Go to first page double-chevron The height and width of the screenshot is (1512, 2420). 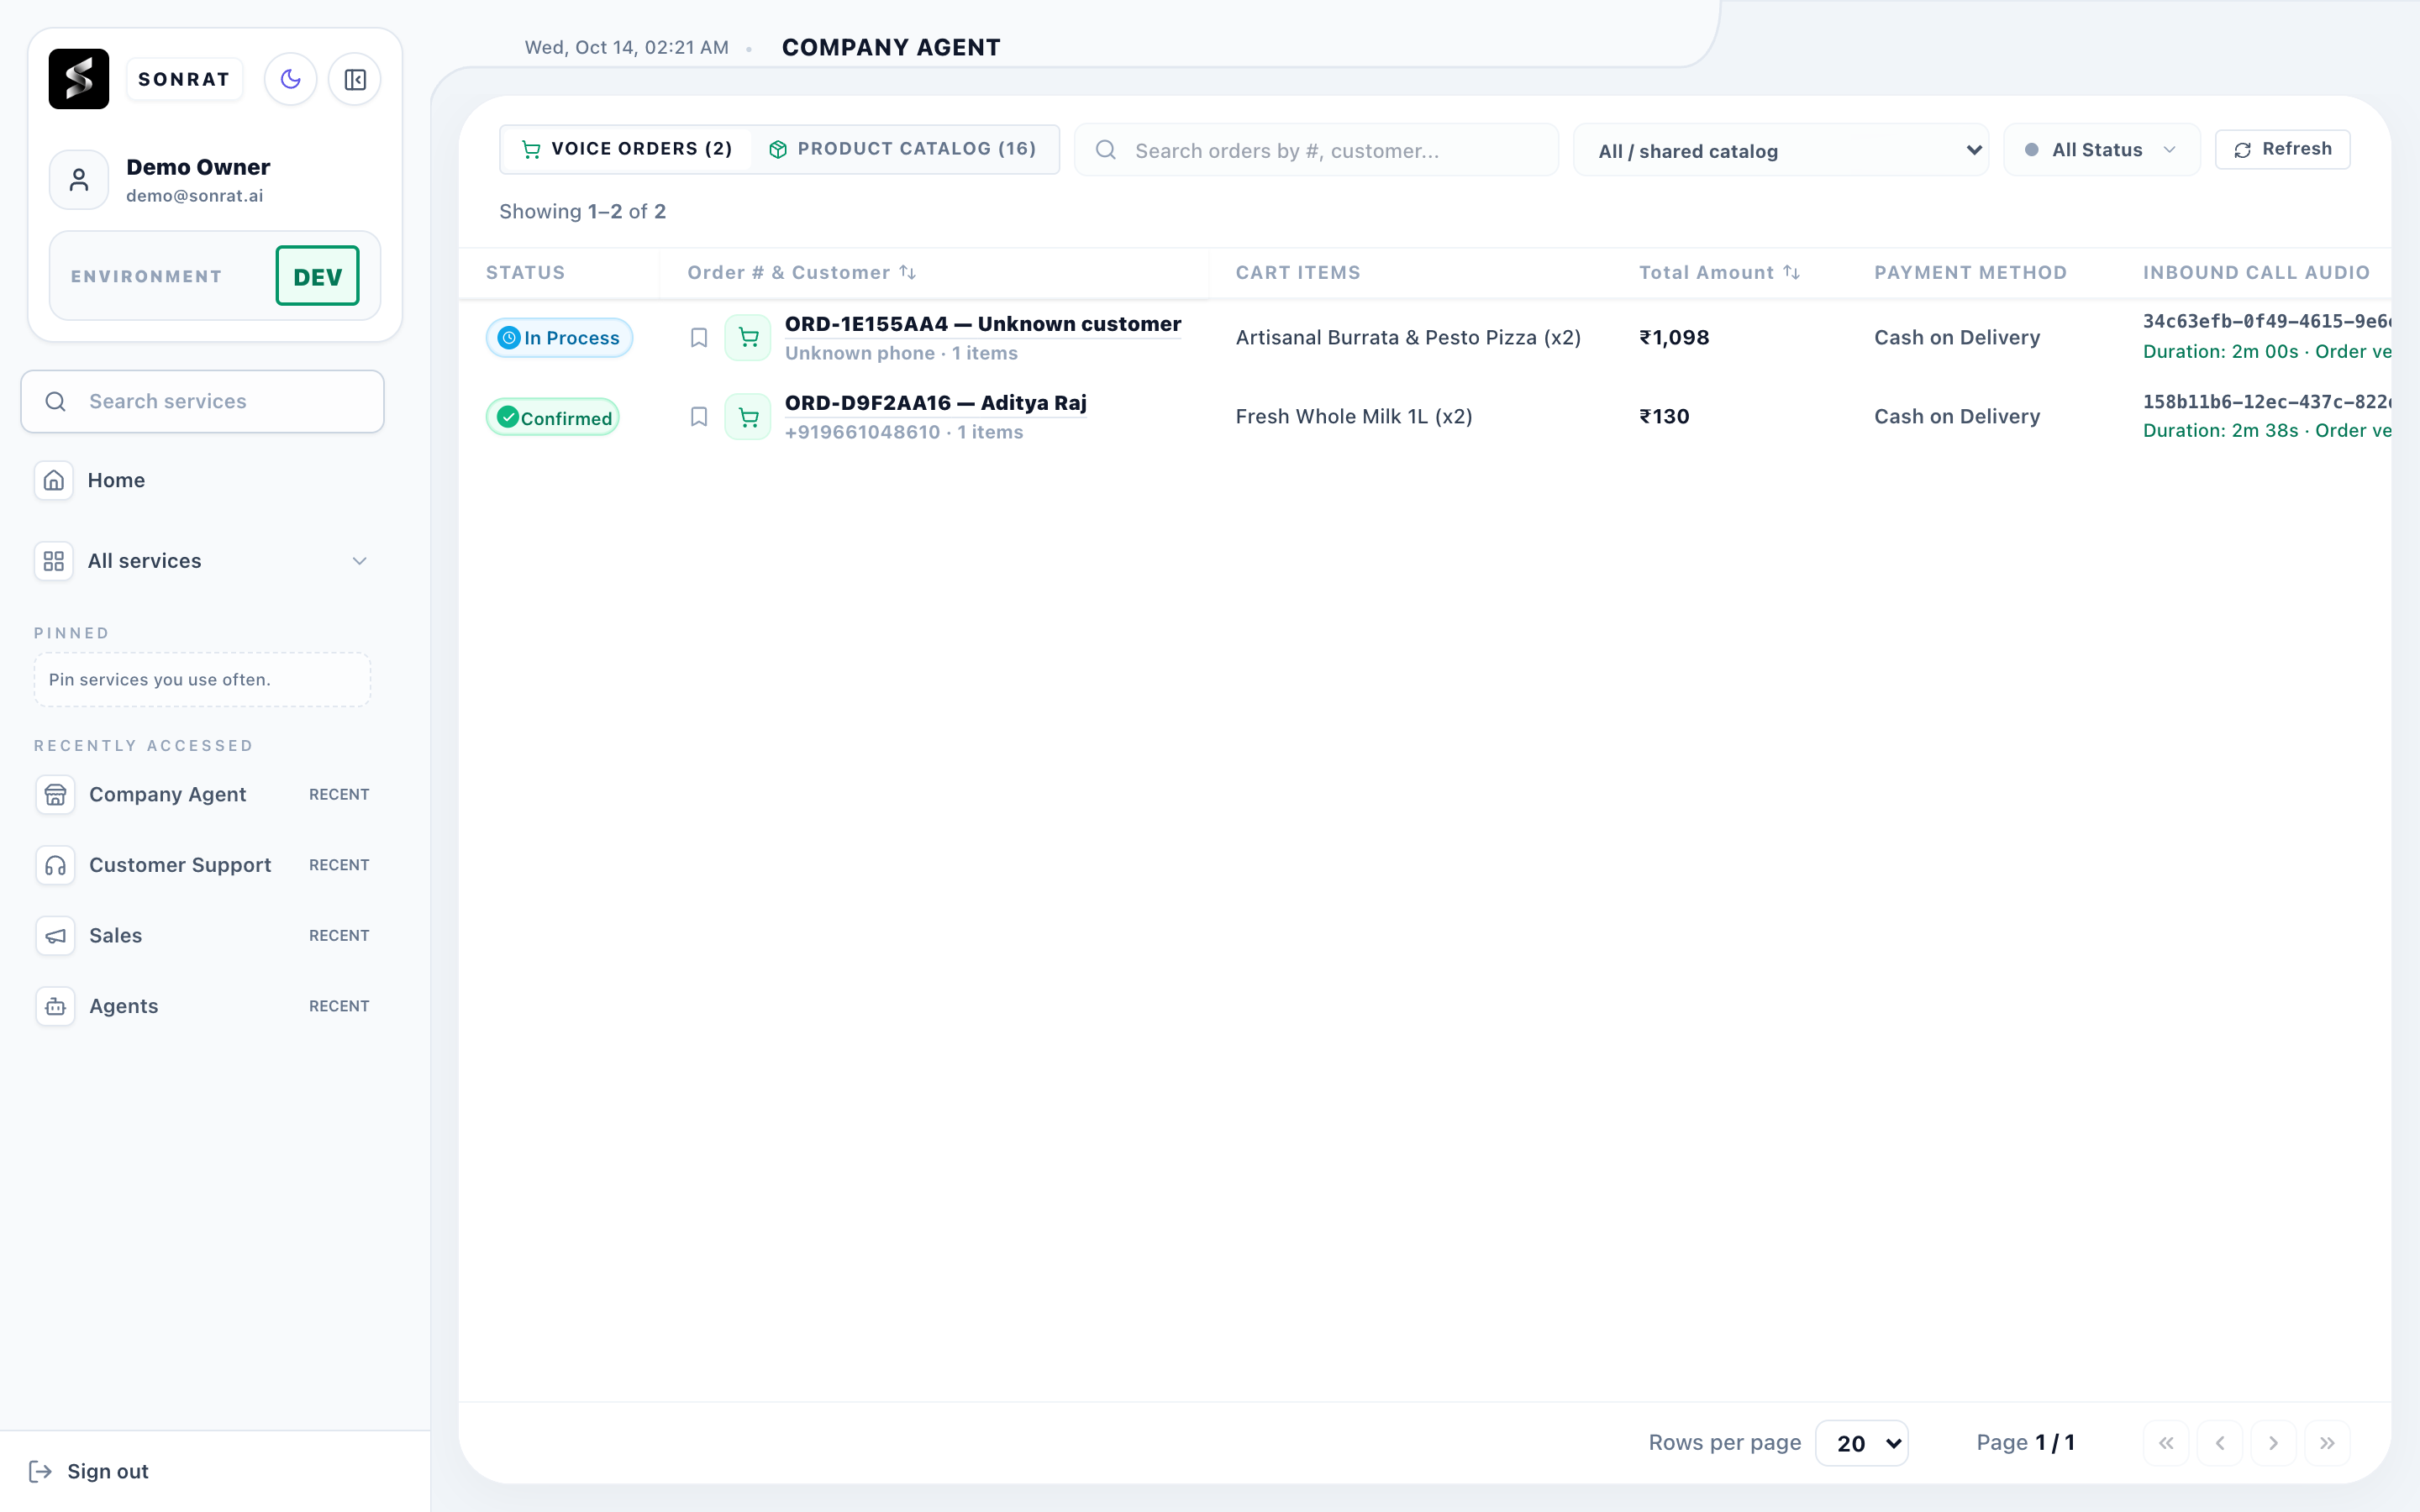tap(2166, 1443)
